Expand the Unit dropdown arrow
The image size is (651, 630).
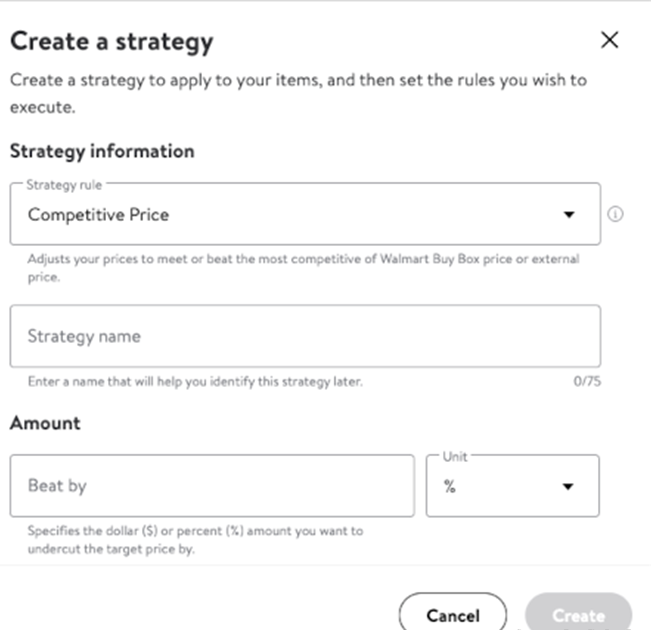[x=568, y=486]
